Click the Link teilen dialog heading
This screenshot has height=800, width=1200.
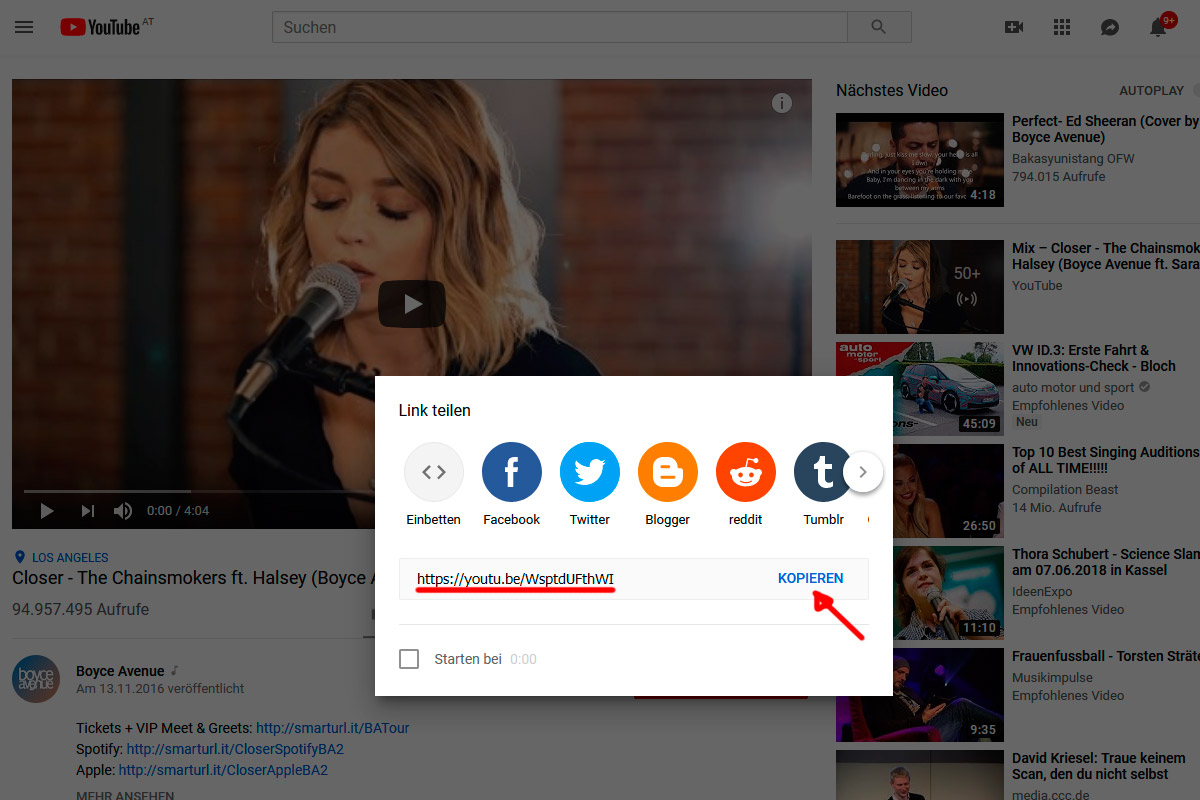click(434, 410)
